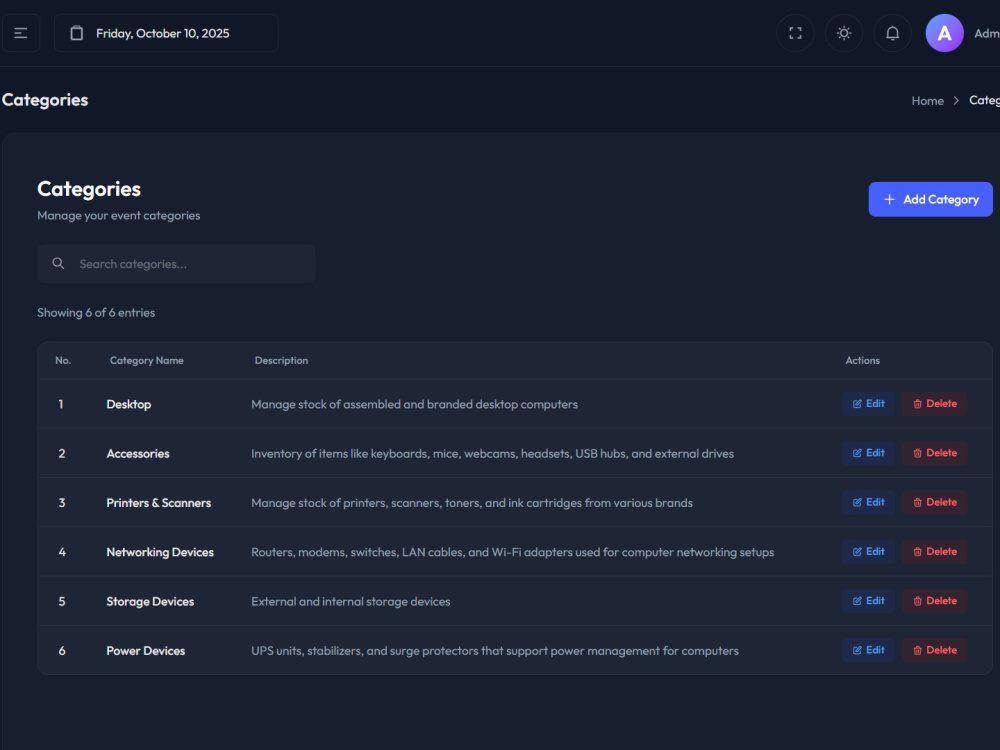Switch theme with the sun icon
This screenshot has width=1000, height=750.
(844, 33)
